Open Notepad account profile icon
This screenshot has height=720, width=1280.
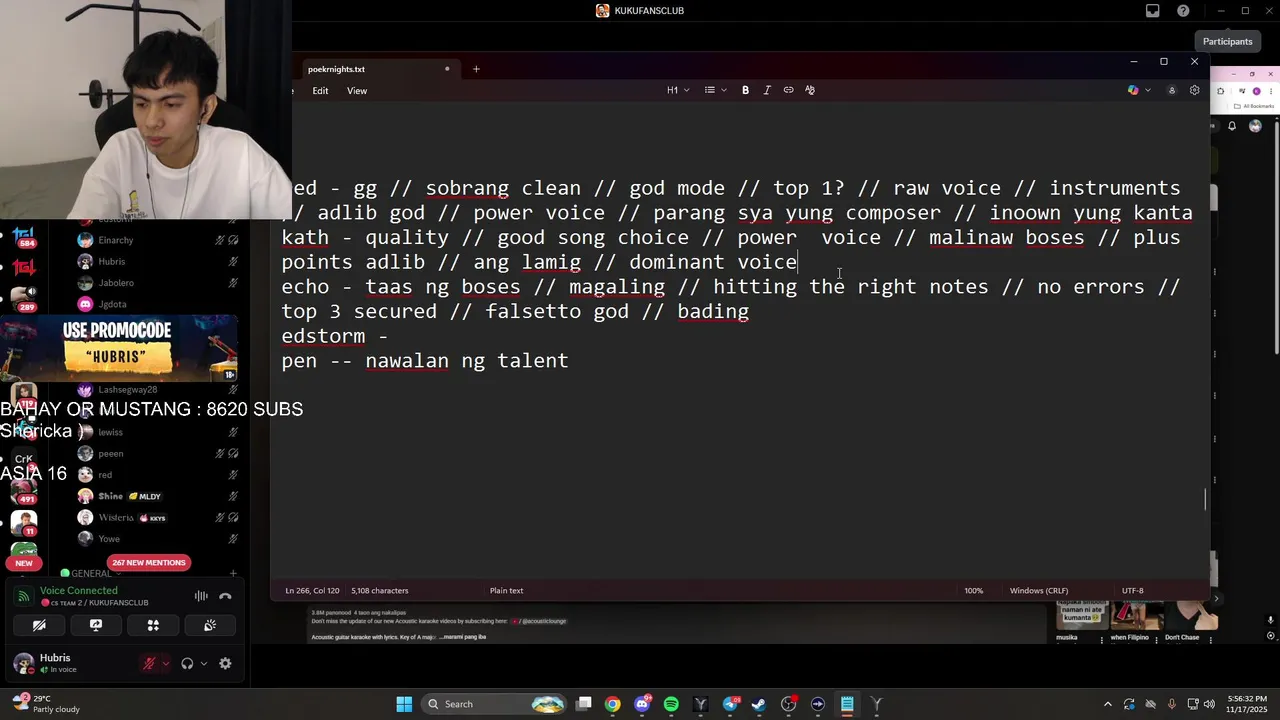pos(1172,90)
